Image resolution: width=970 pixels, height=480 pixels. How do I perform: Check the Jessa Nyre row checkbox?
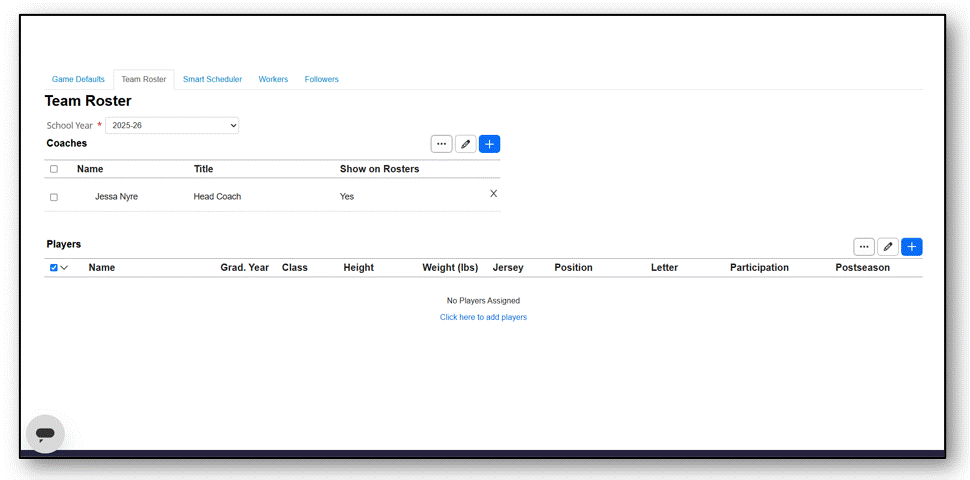pos(54,197)
